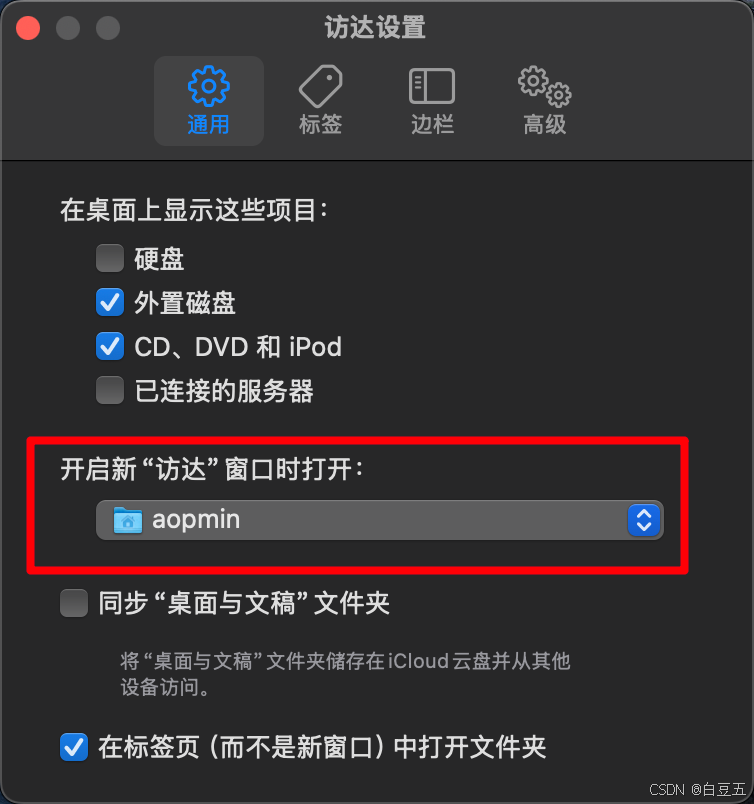The width and height of the screenshot is (754, 804).
Task: Enable 同步"桌面与文稿"文件夹 checkbox
Action: [74, 603]
